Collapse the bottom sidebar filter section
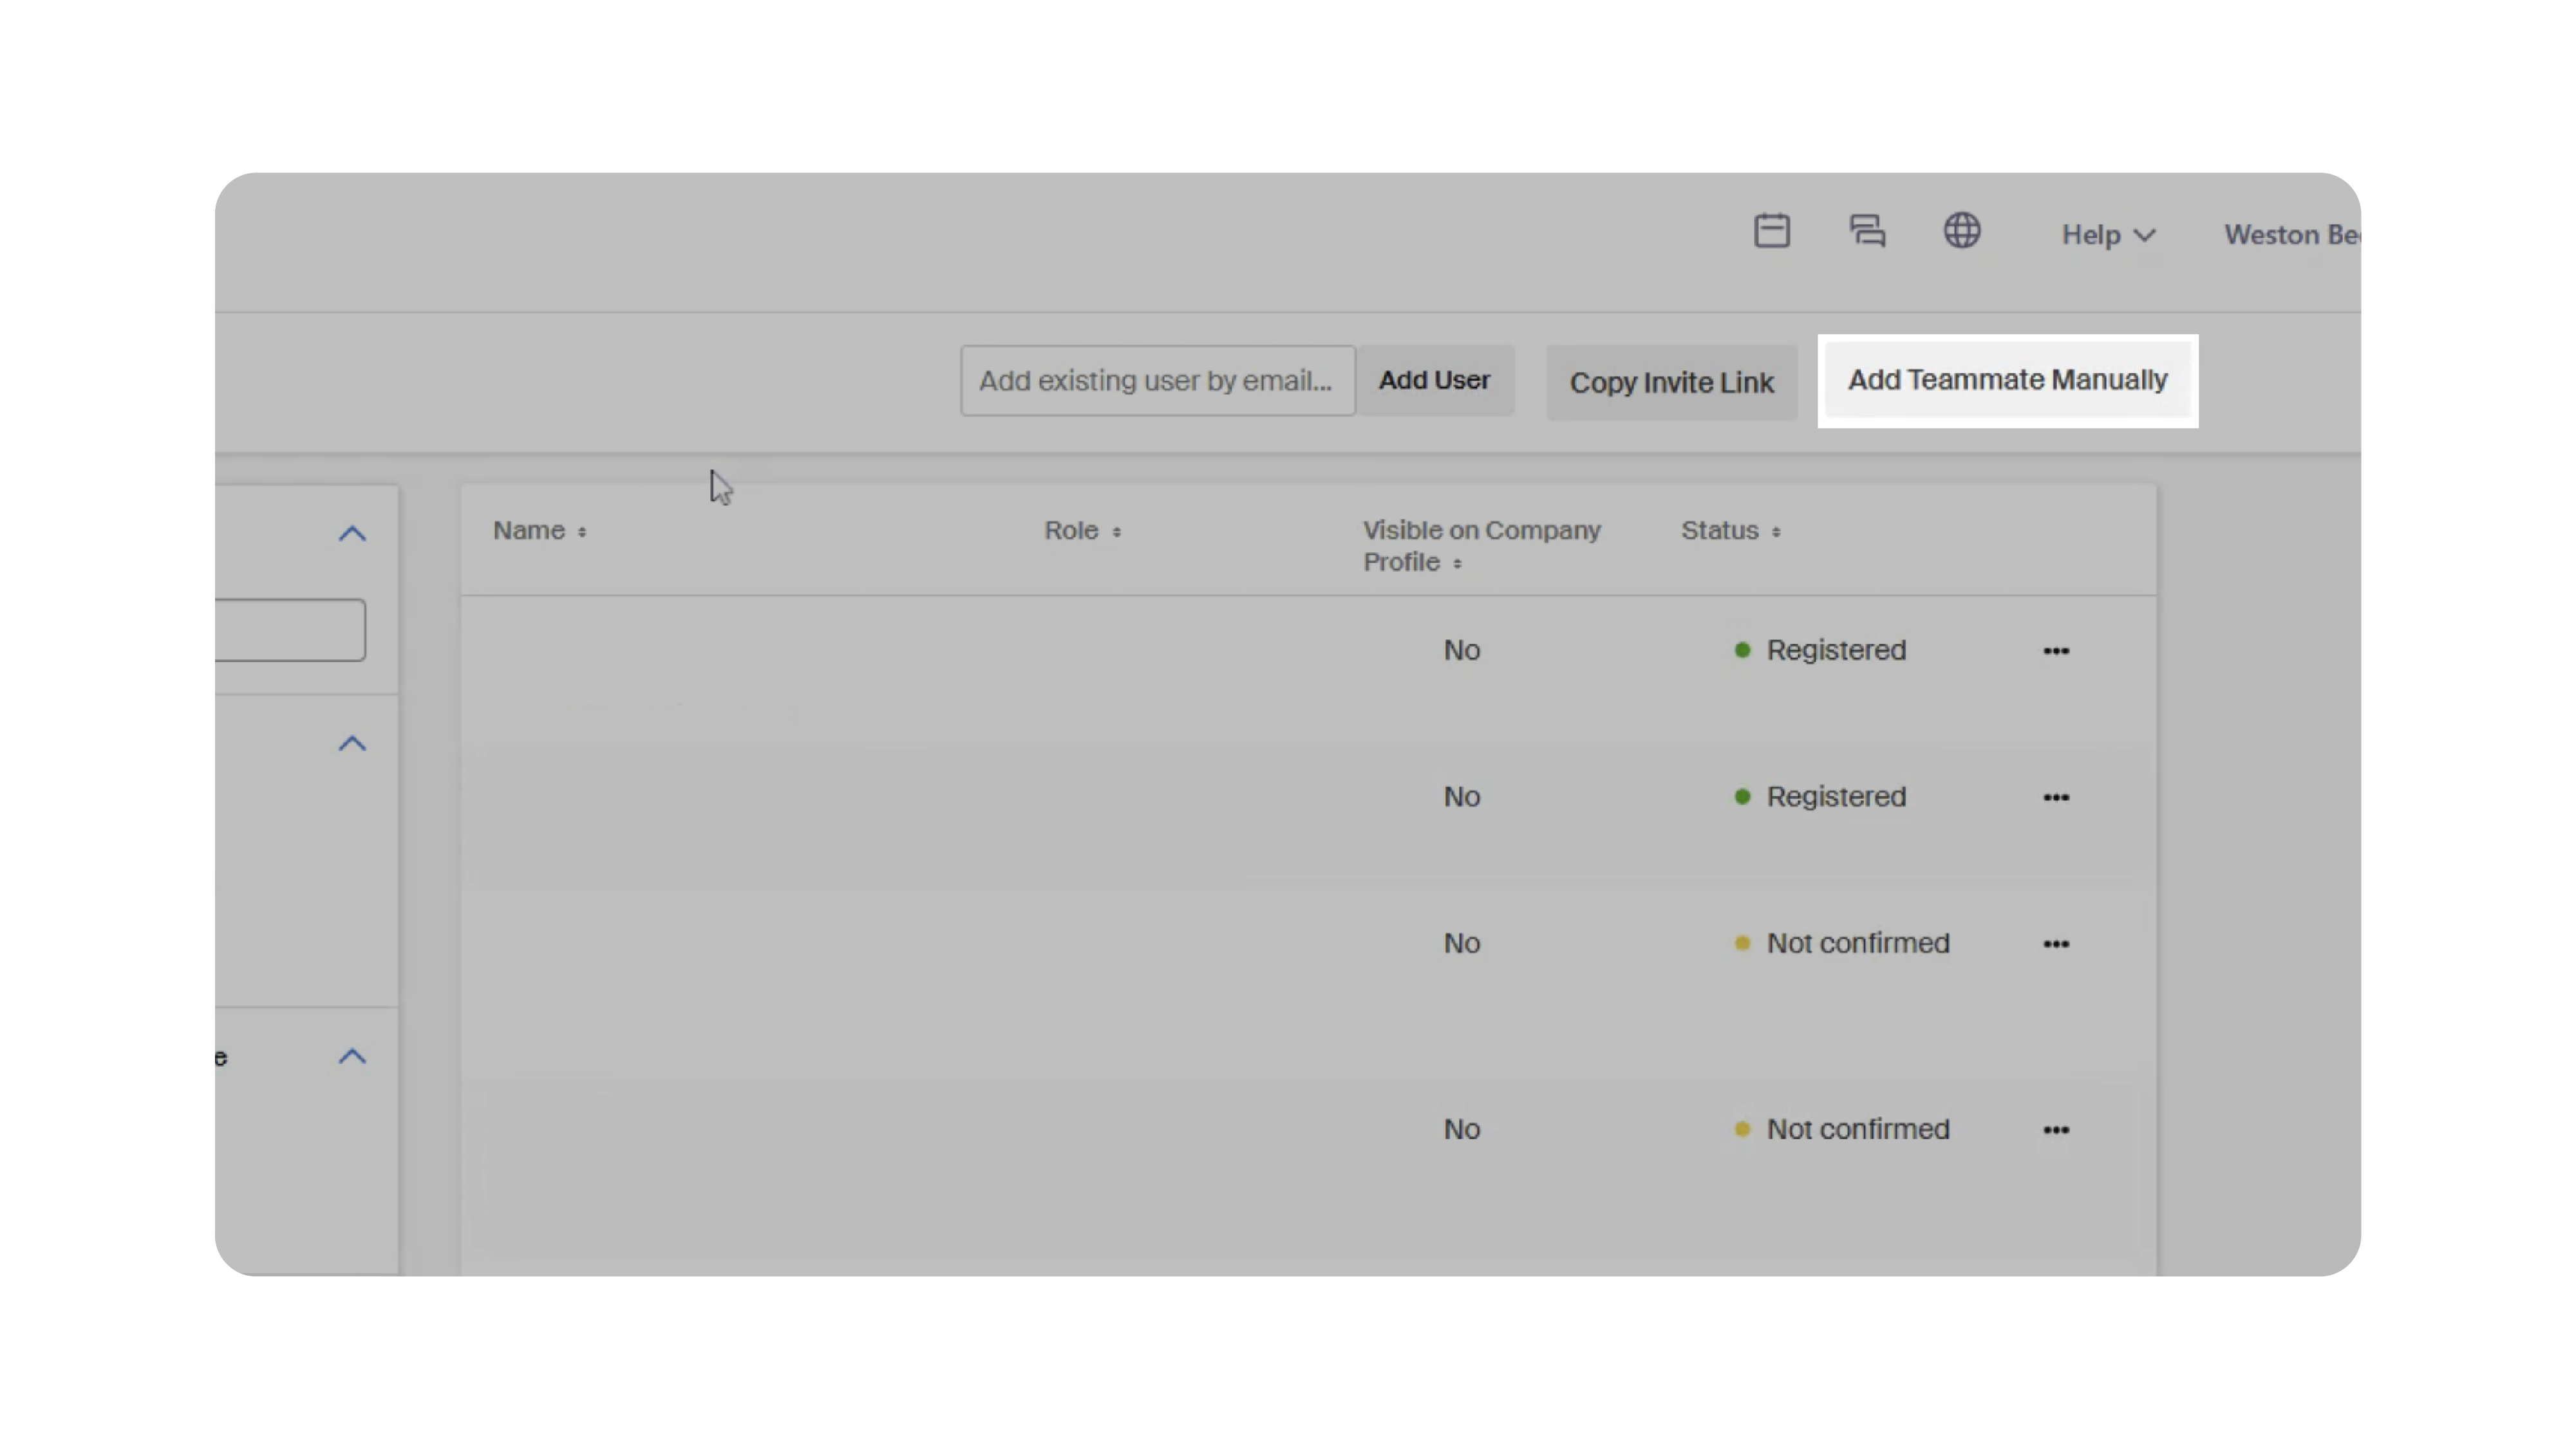The image size is (2576, 1449). pyautogui.click(x=352, y=1057)
